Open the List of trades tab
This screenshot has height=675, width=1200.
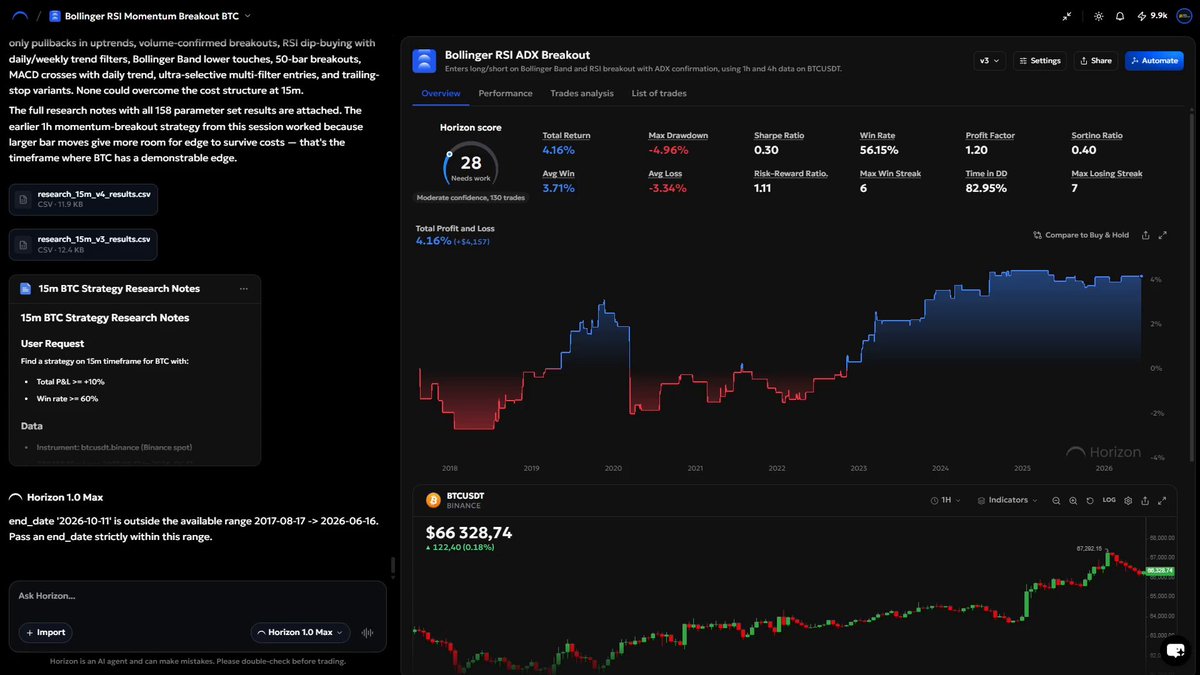pos(659,93)
